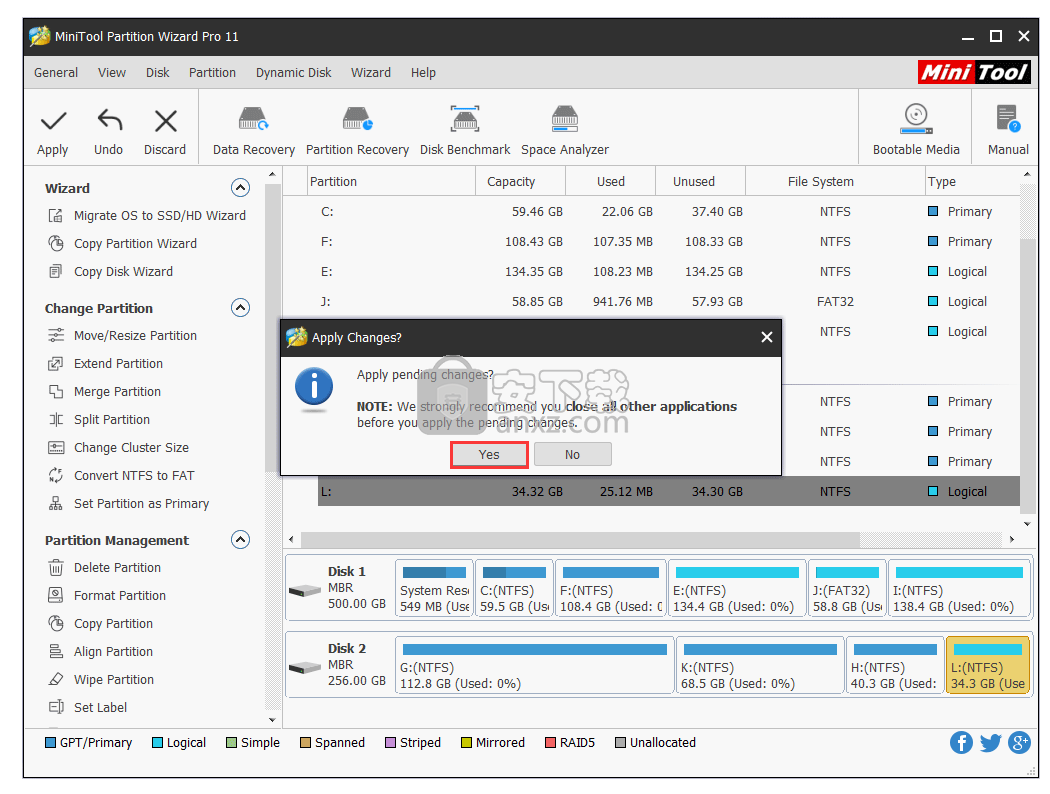This screenshot has width=1050, height=794.
Task: Close the Apply Changes dialog
Action: (x=767, y=337)
